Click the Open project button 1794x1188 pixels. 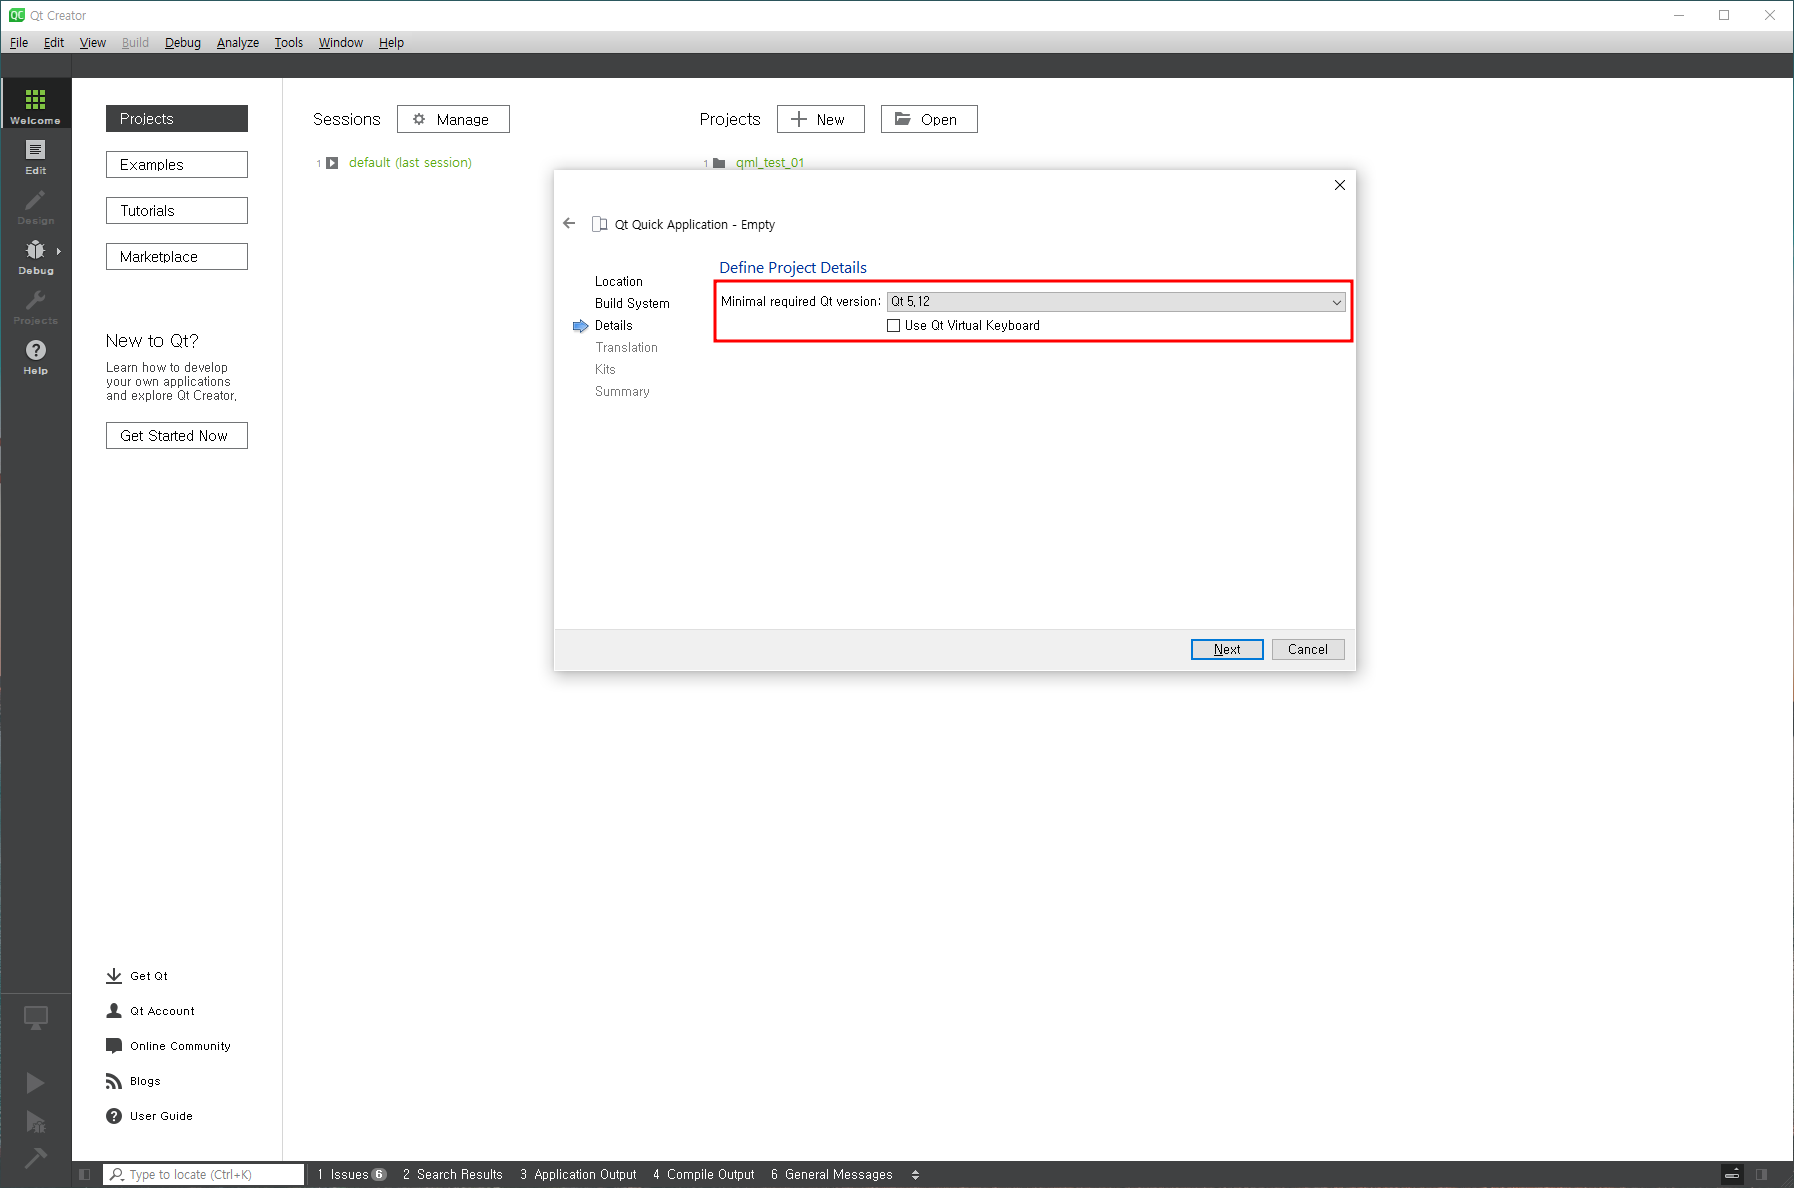click(x=929, y=119)
